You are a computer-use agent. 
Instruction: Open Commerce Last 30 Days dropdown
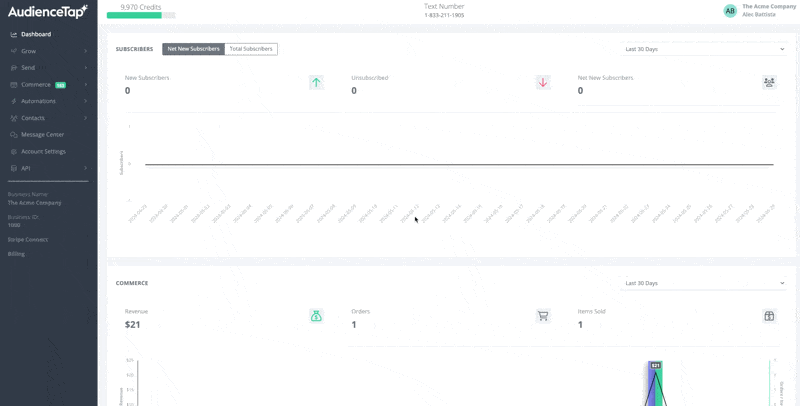(704, 283)
